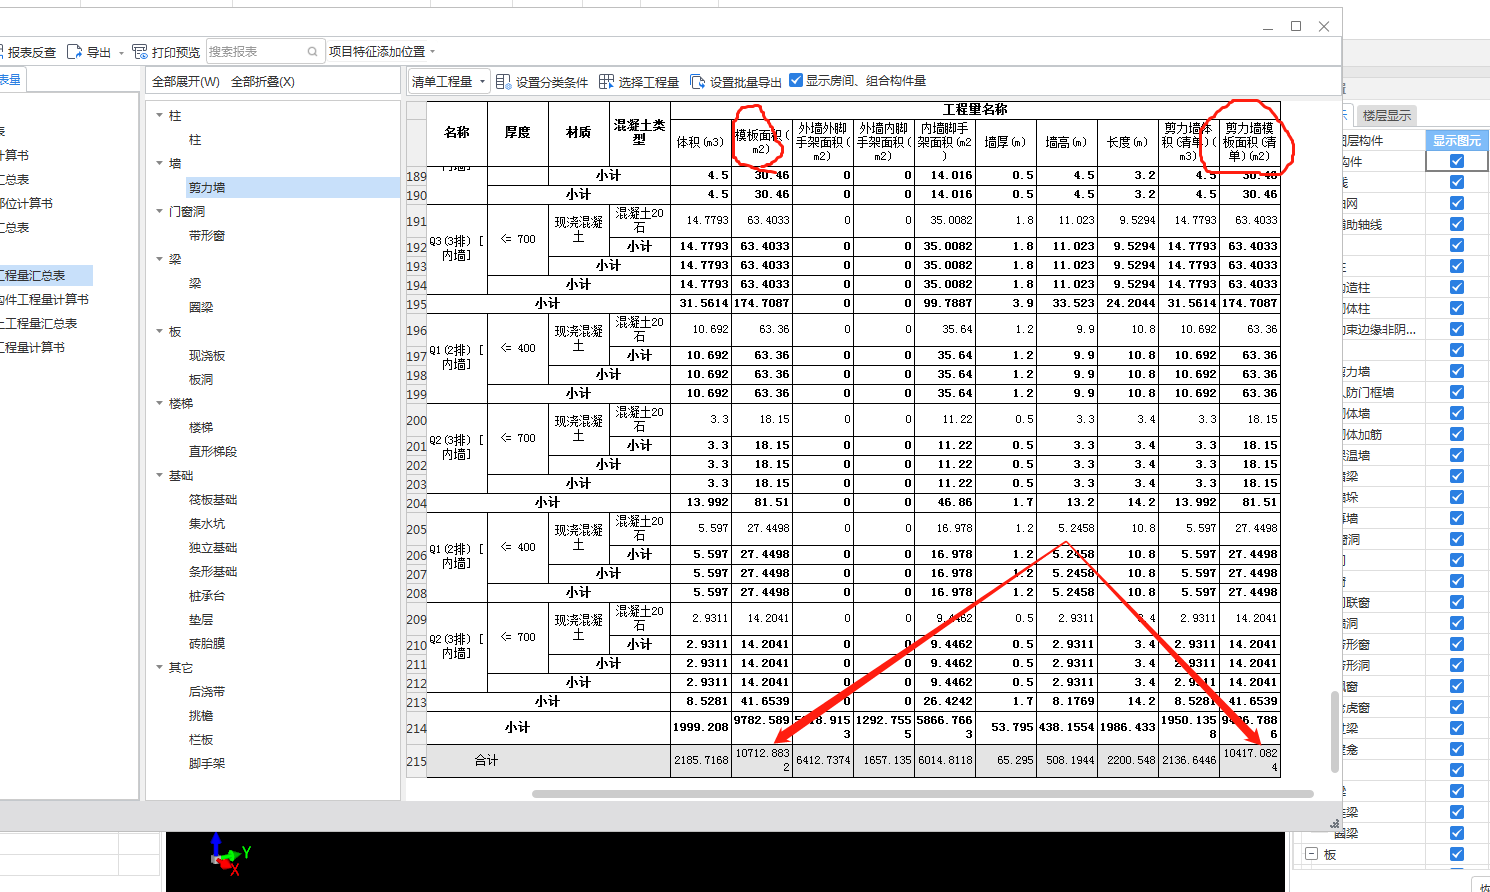Click the 选择工程量 icon
The height and width of the screenshot is (892, 1490).
point(606,82)
